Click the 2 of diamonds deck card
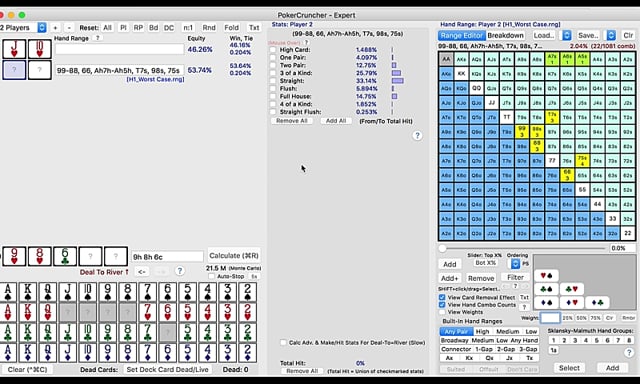Image resolution: width=640 pixels, height=384 pixels. (247, 353)
